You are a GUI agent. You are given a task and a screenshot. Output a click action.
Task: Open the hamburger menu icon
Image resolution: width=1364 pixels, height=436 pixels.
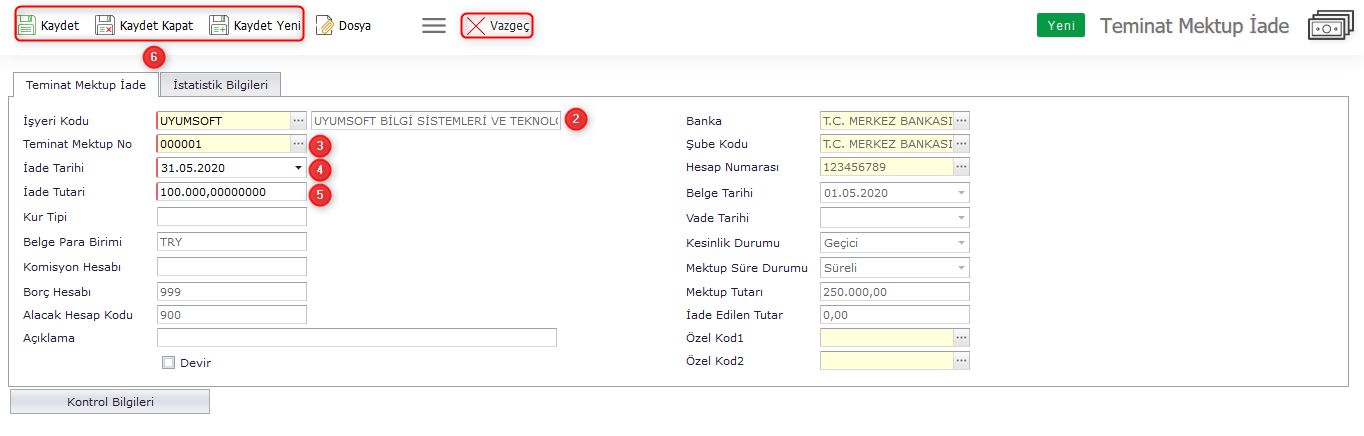pyautogui.click(x=433, y=26)
